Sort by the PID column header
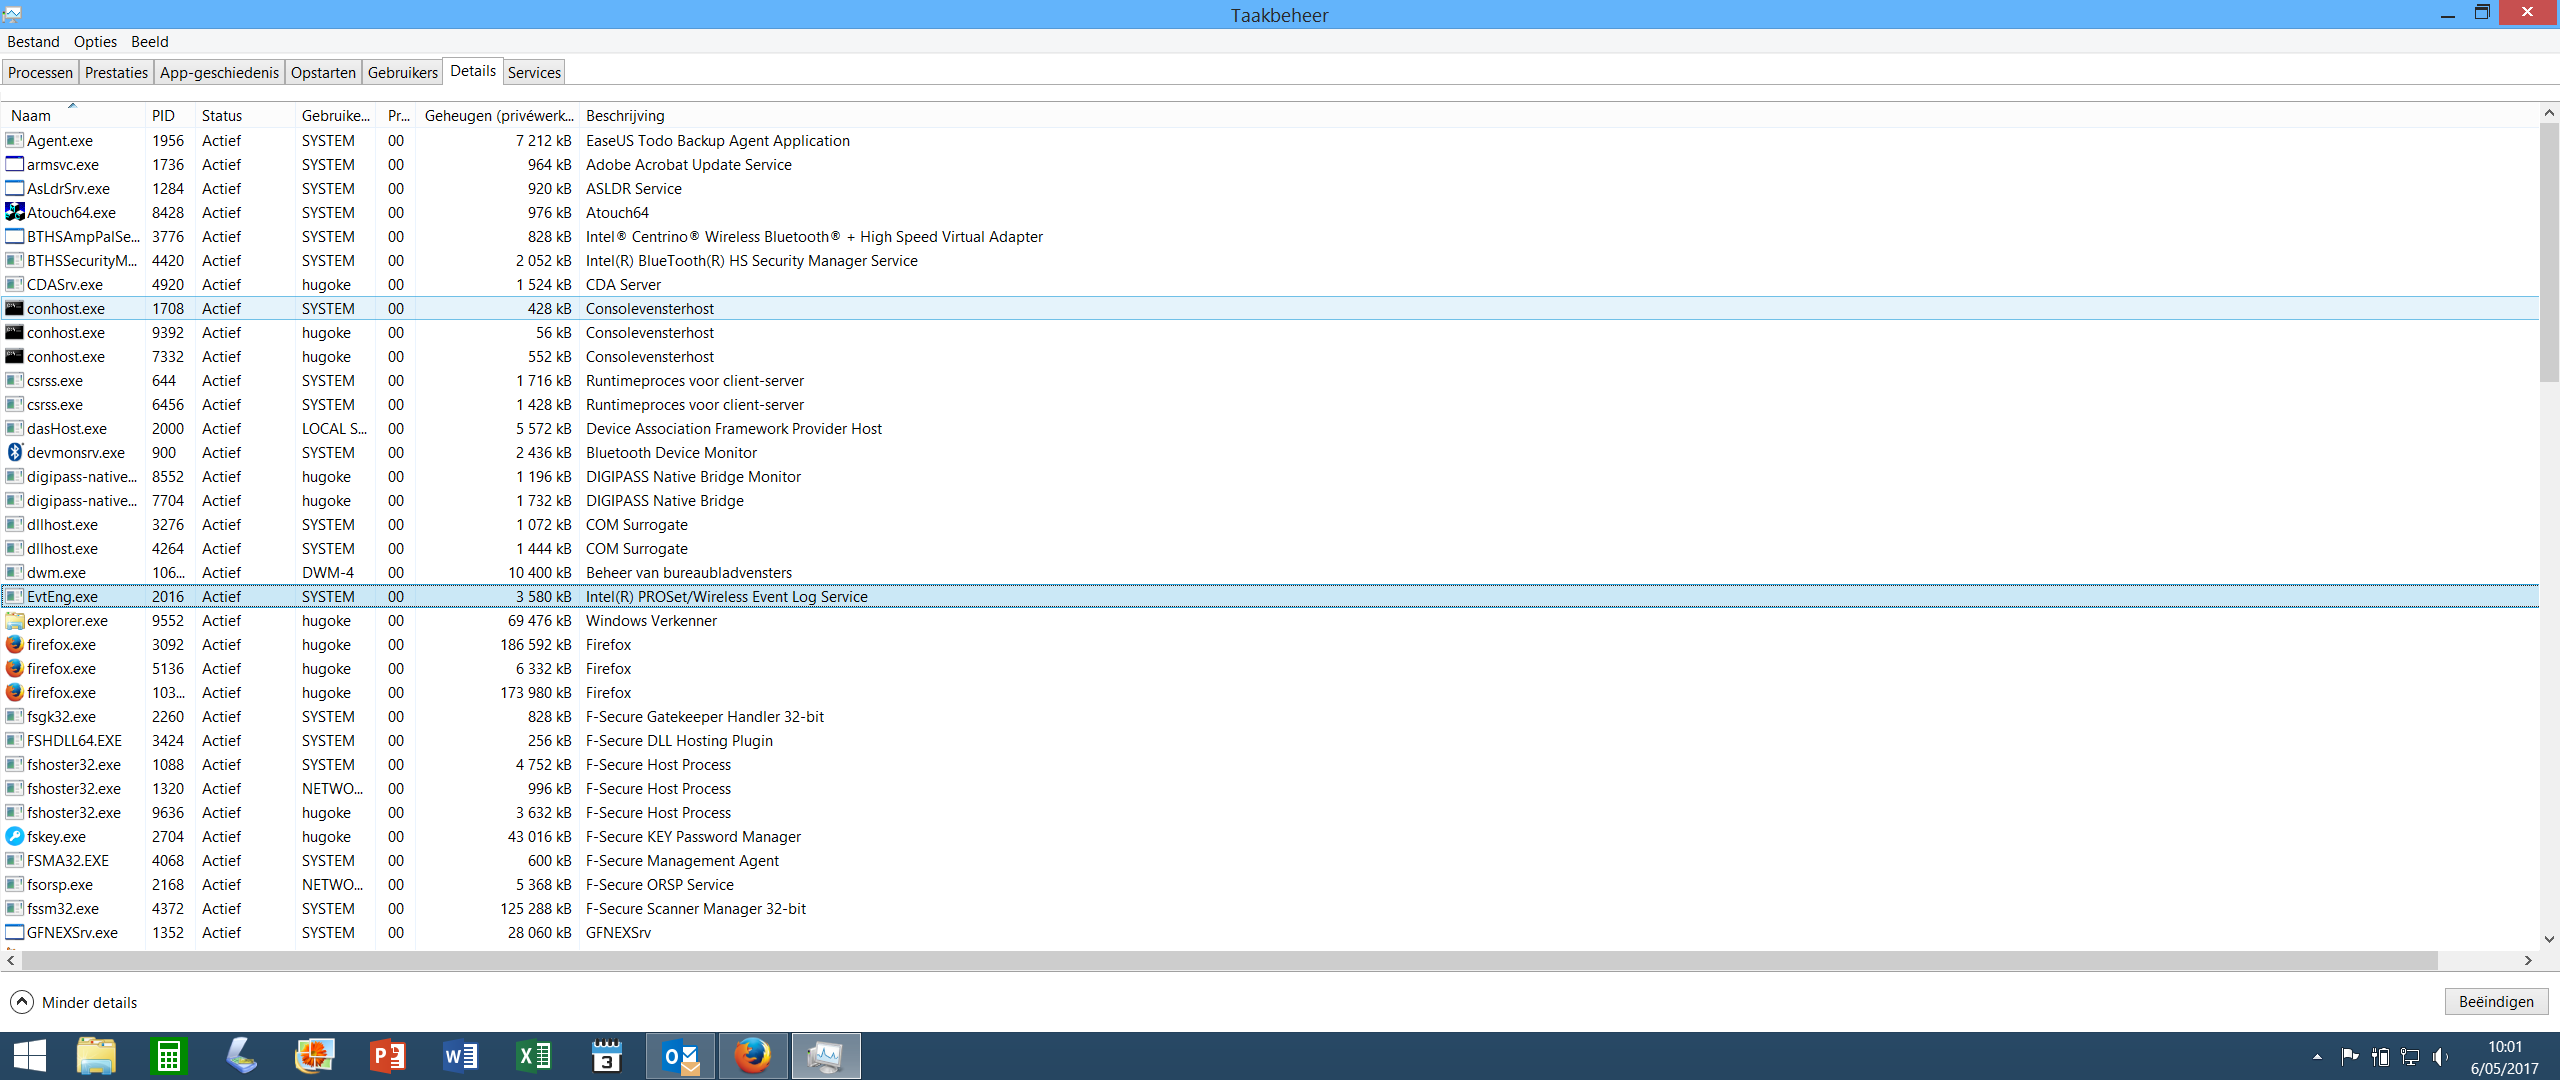This screenshot has height=1080, width=2560. coord(170,115)
